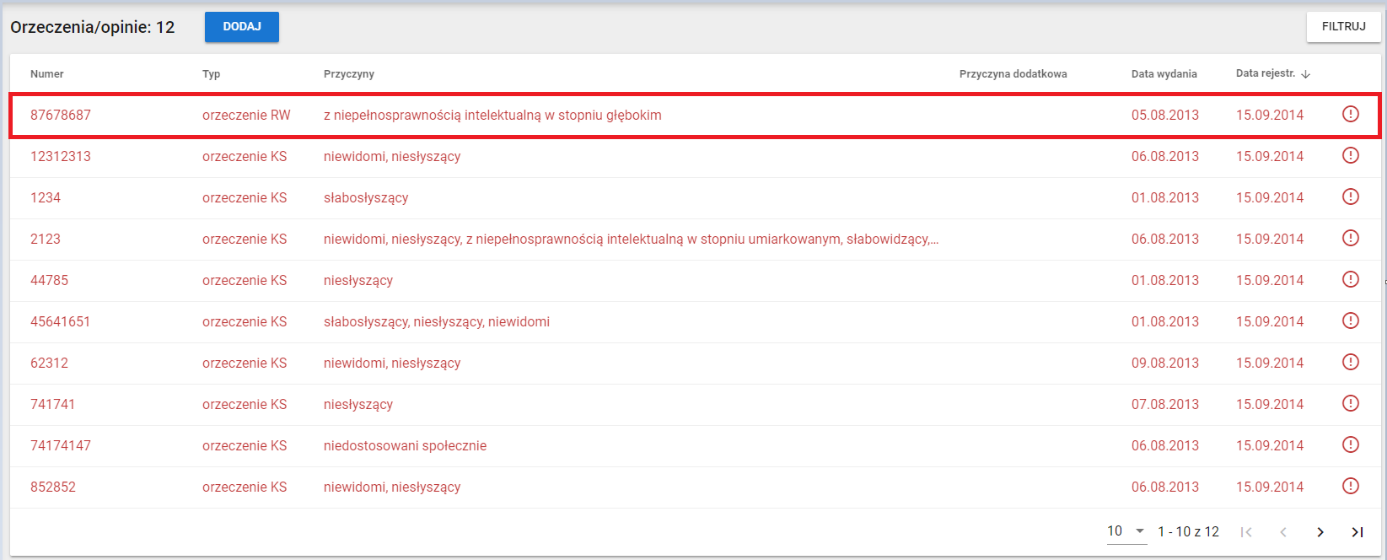Select the row with niedostosowani społecznie

coord(405,445)
